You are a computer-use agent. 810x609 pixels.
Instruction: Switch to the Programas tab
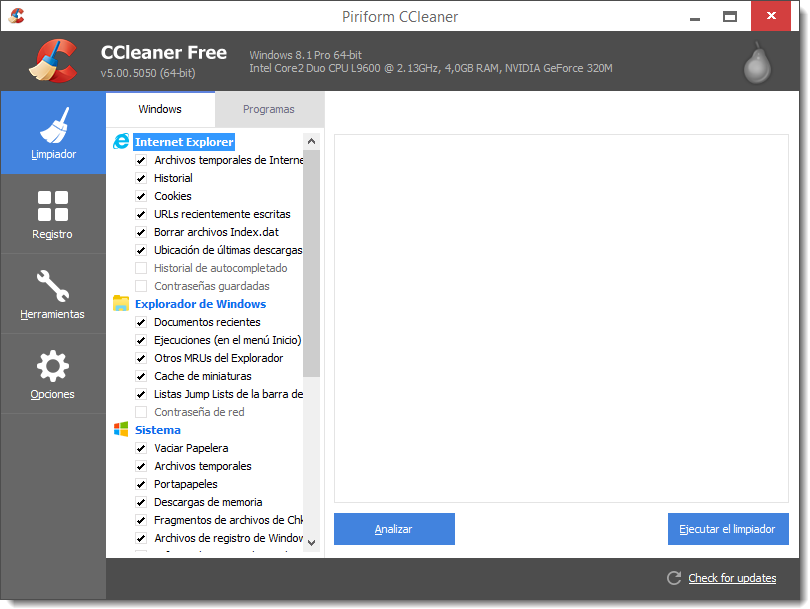click(269, 110)
